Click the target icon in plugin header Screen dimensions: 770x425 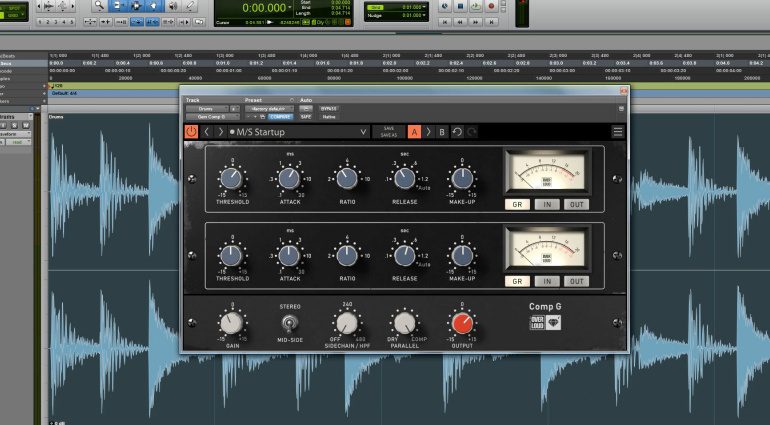click(x=621, y=109)
